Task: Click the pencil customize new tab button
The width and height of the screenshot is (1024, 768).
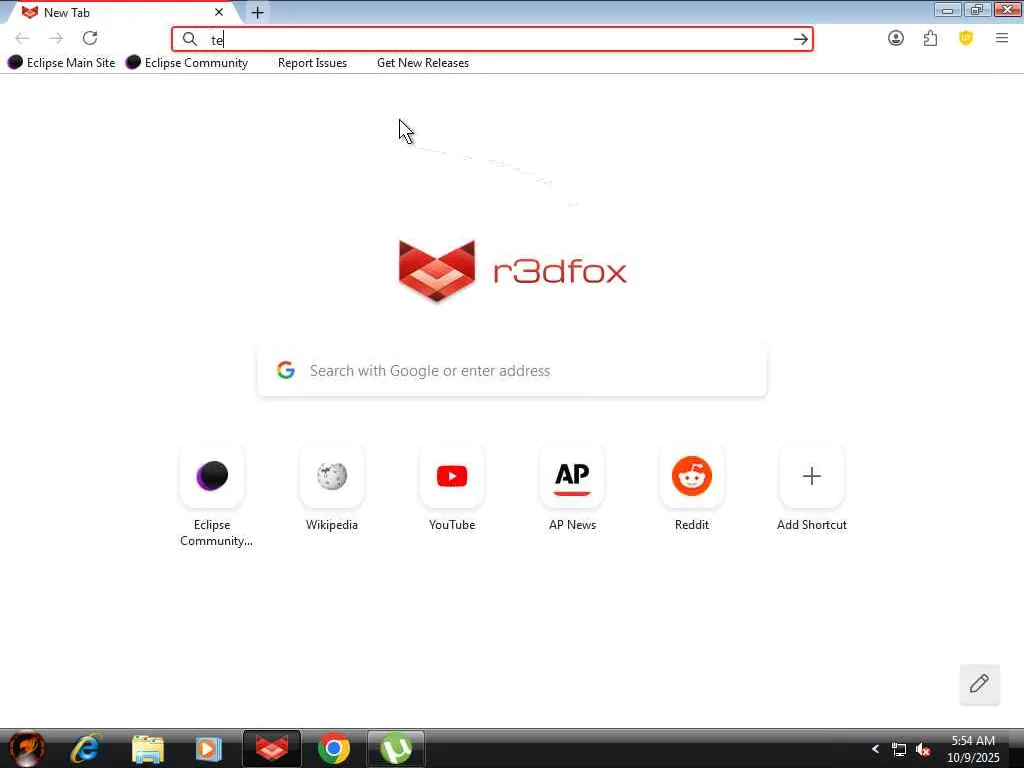Action: pos(979,684)
